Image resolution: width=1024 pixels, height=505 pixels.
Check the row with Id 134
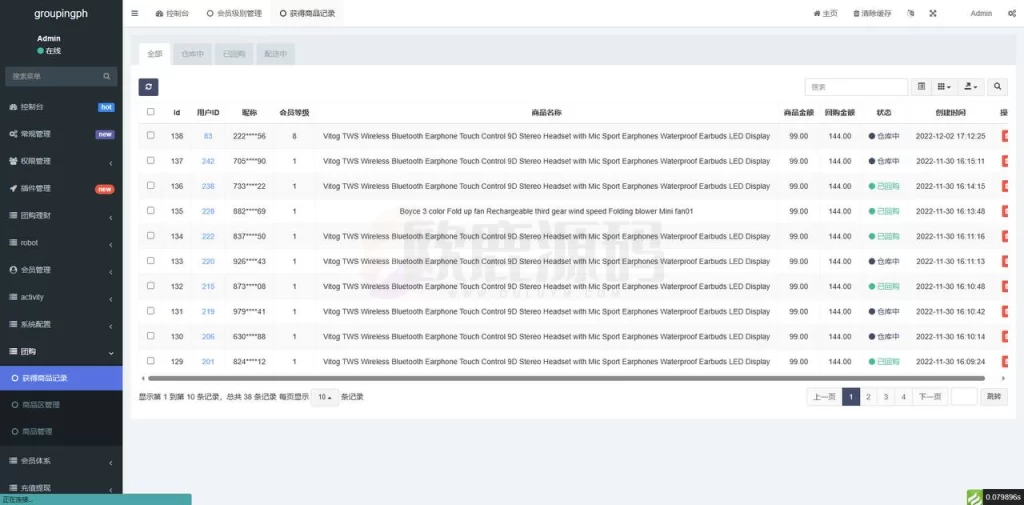pyautogui.click(x=151, y=235)
